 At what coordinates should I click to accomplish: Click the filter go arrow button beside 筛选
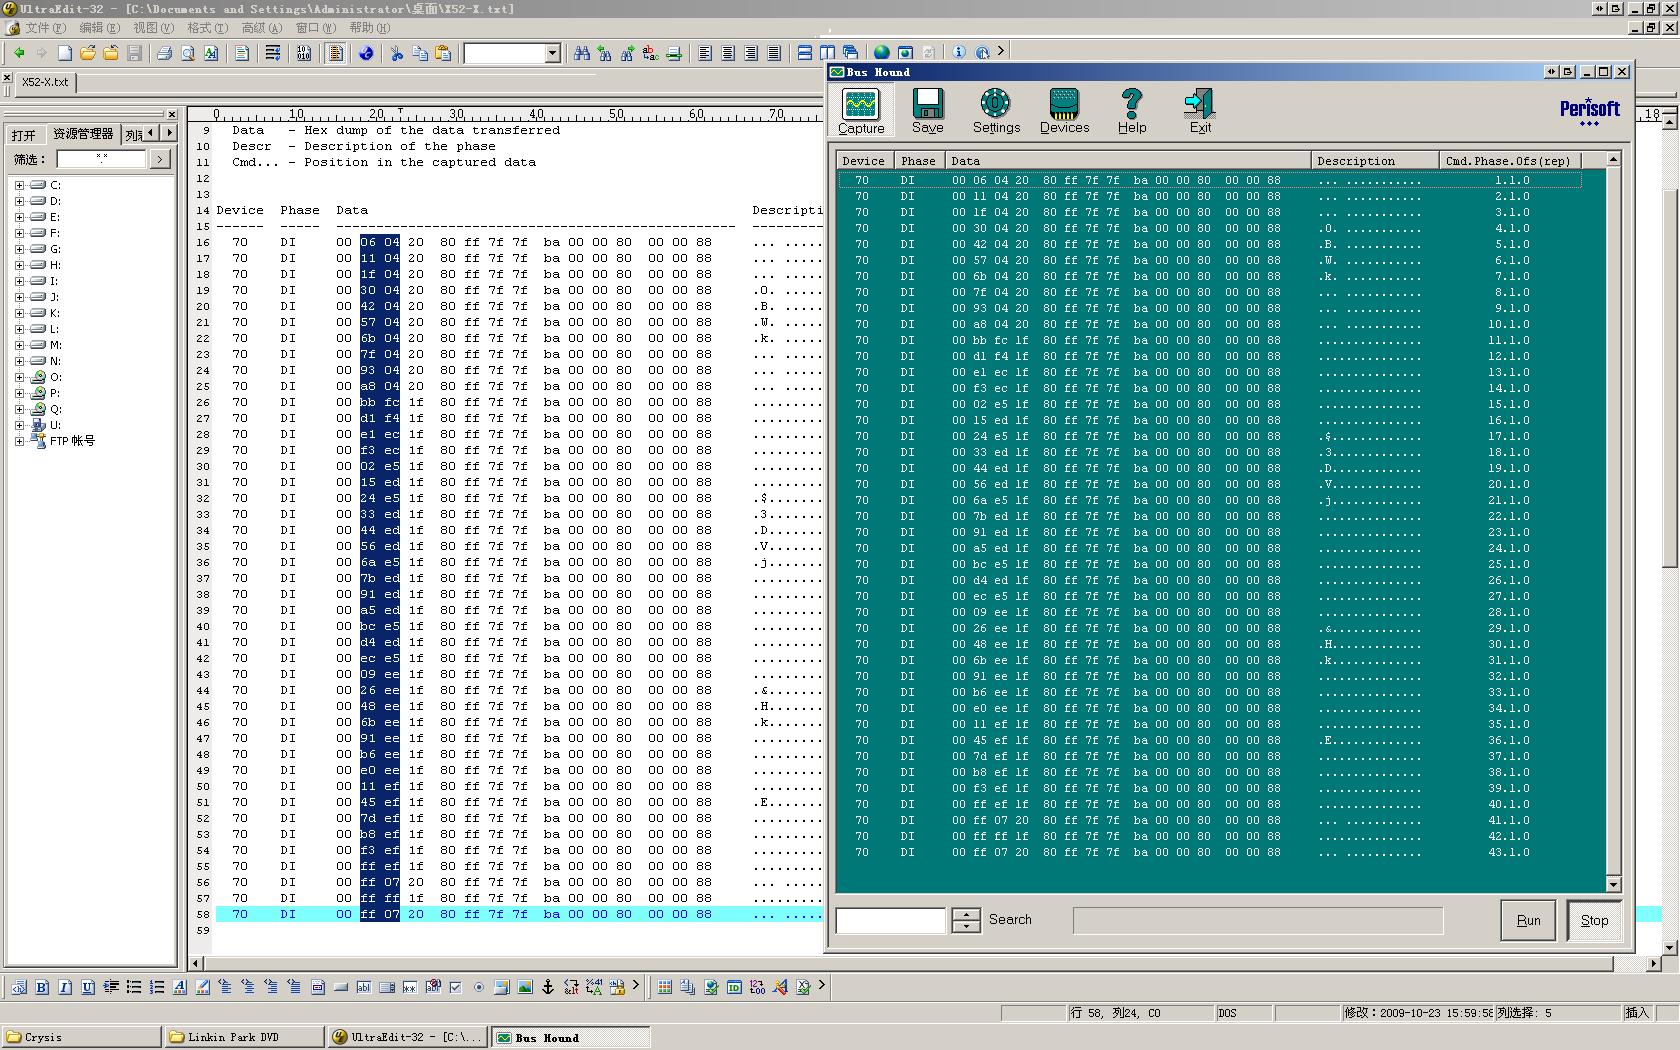pyautogui.click(x=160, y=159)
